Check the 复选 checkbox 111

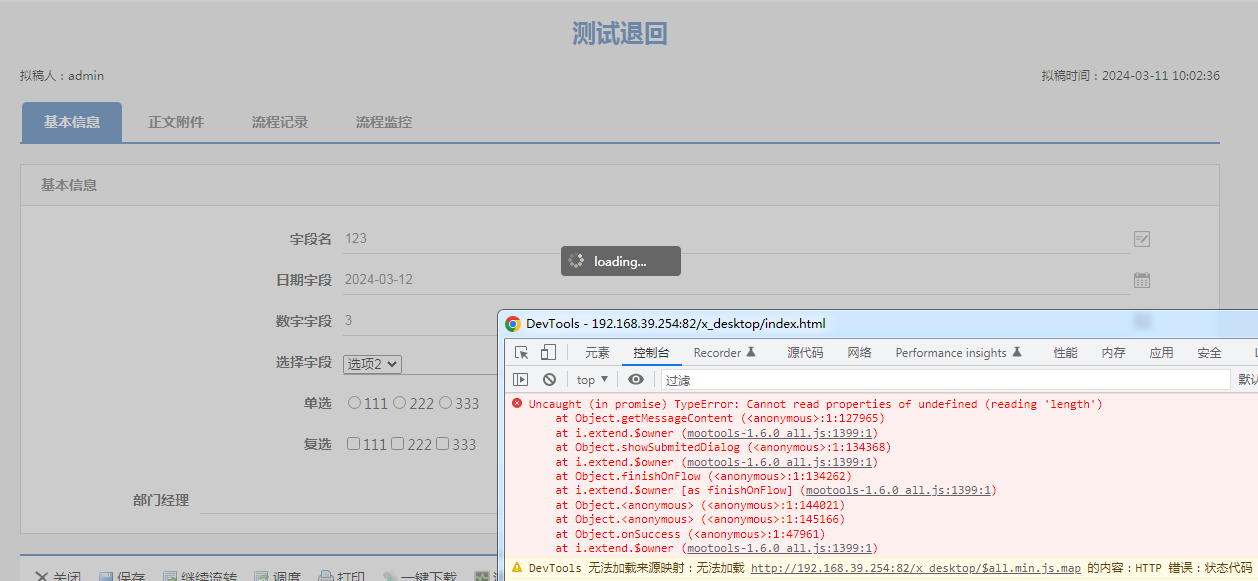pos(353,444)
